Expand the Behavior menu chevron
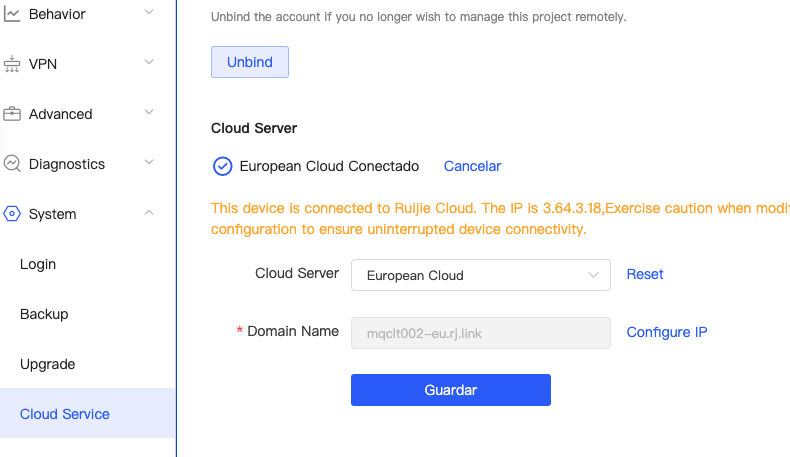 (x=149, y=13)
